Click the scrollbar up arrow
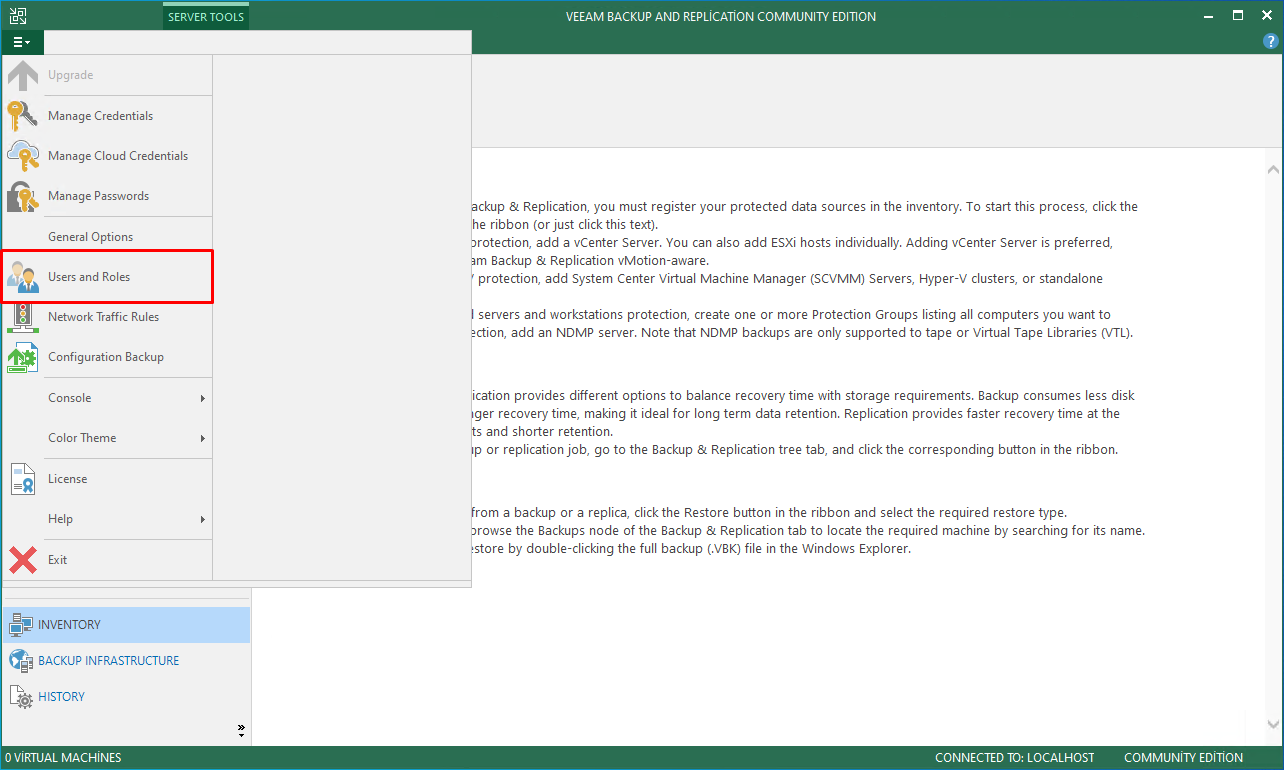1284x770 pixels. (x=1273, y=171)
